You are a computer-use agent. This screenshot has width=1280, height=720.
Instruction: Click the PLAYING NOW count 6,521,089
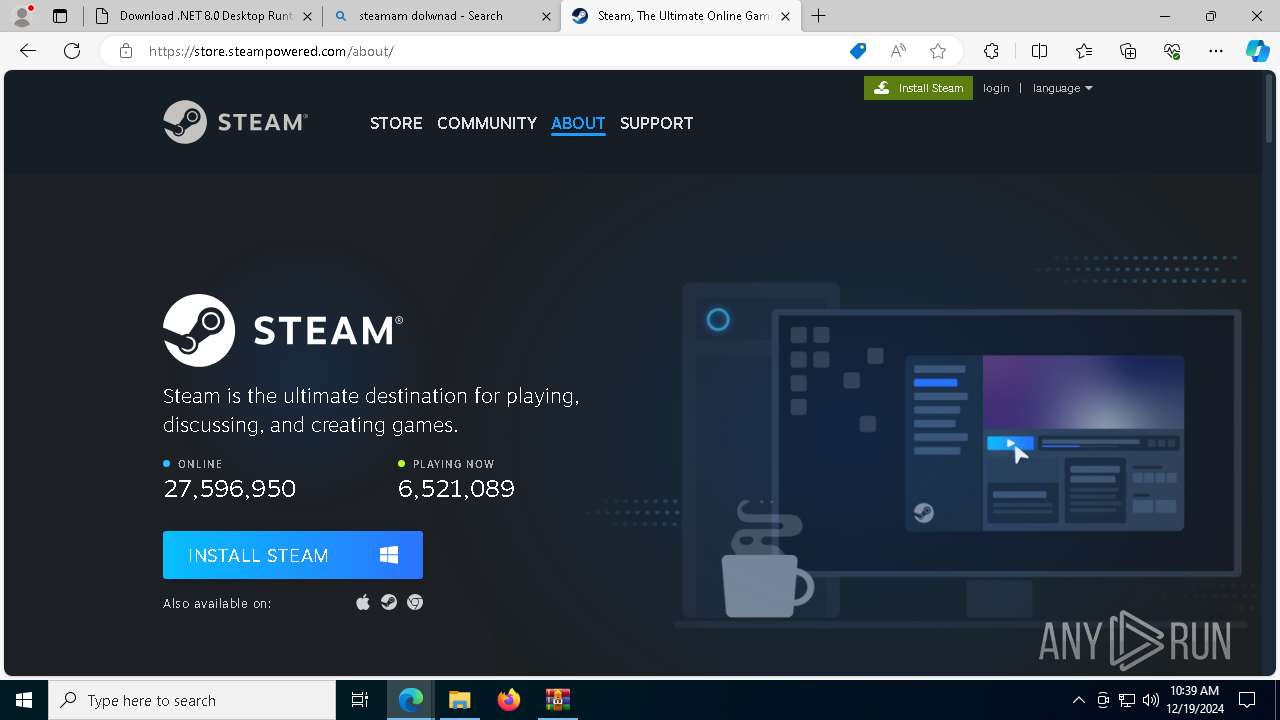point(456,488)
